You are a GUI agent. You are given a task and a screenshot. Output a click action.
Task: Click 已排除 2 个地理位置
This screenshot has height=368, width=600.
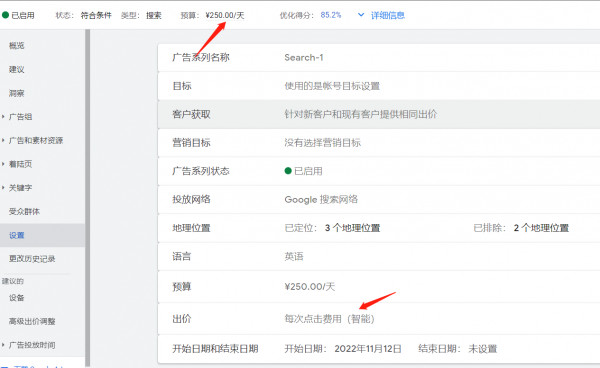click(x=521, y=228)
